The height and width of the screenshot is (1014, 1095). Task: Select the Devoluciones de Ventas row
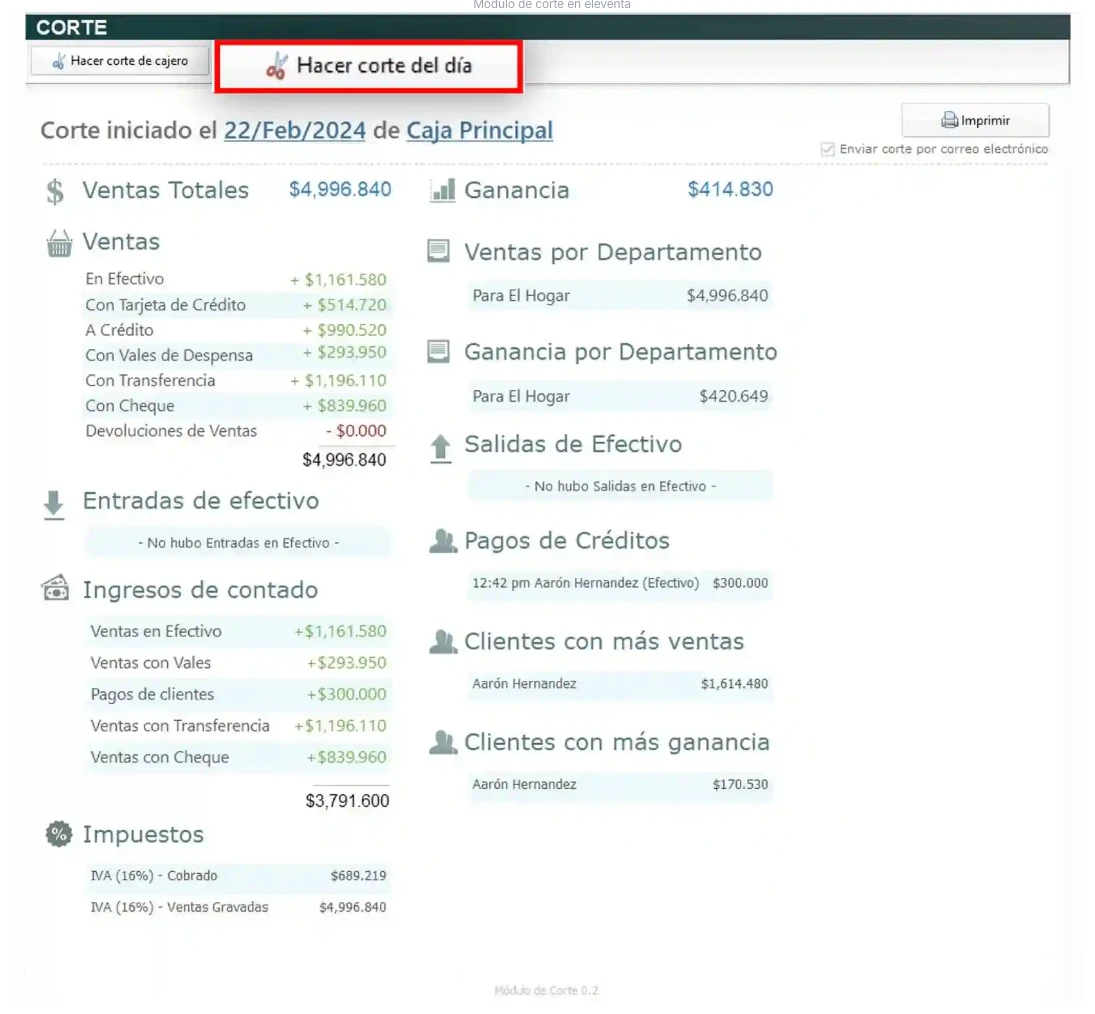tap(236, 431)
